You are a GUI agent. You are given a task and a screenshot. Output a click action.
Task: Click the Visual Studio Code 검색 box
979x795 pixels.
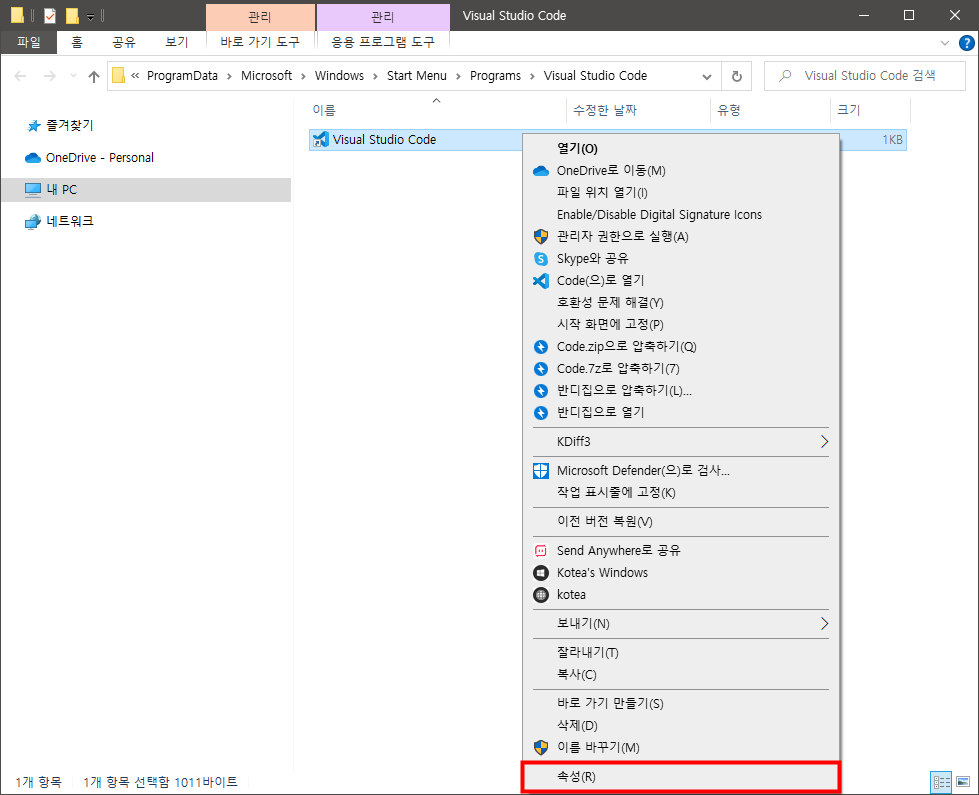tap(865, 76)
